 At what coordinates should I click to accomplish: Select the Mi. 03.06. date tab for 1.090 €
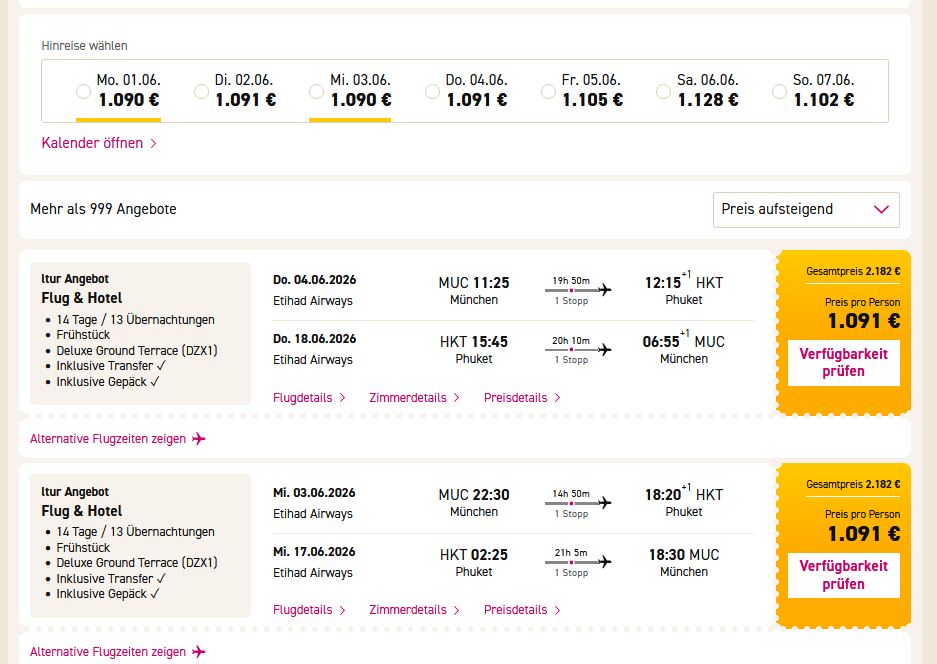(351, 91)
